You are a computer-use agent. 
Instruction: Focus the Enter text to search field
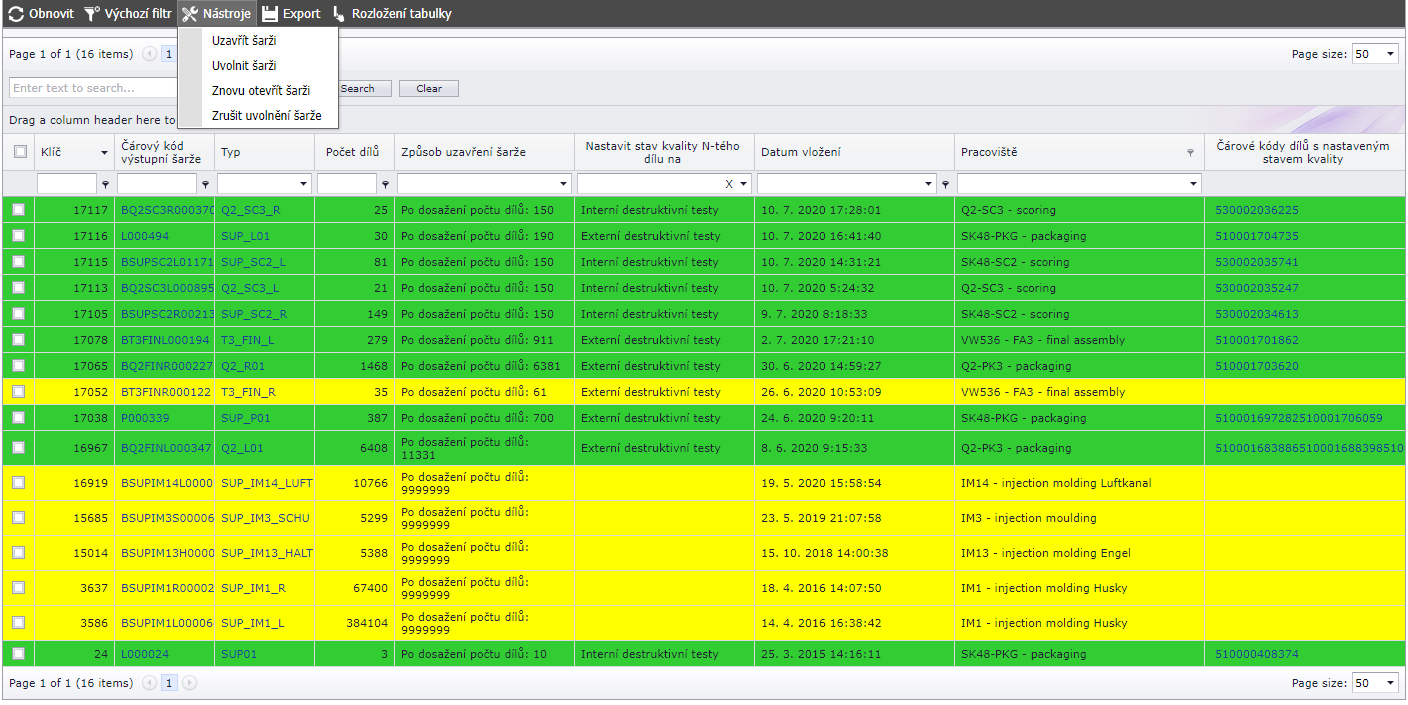[x=90, y=88]
